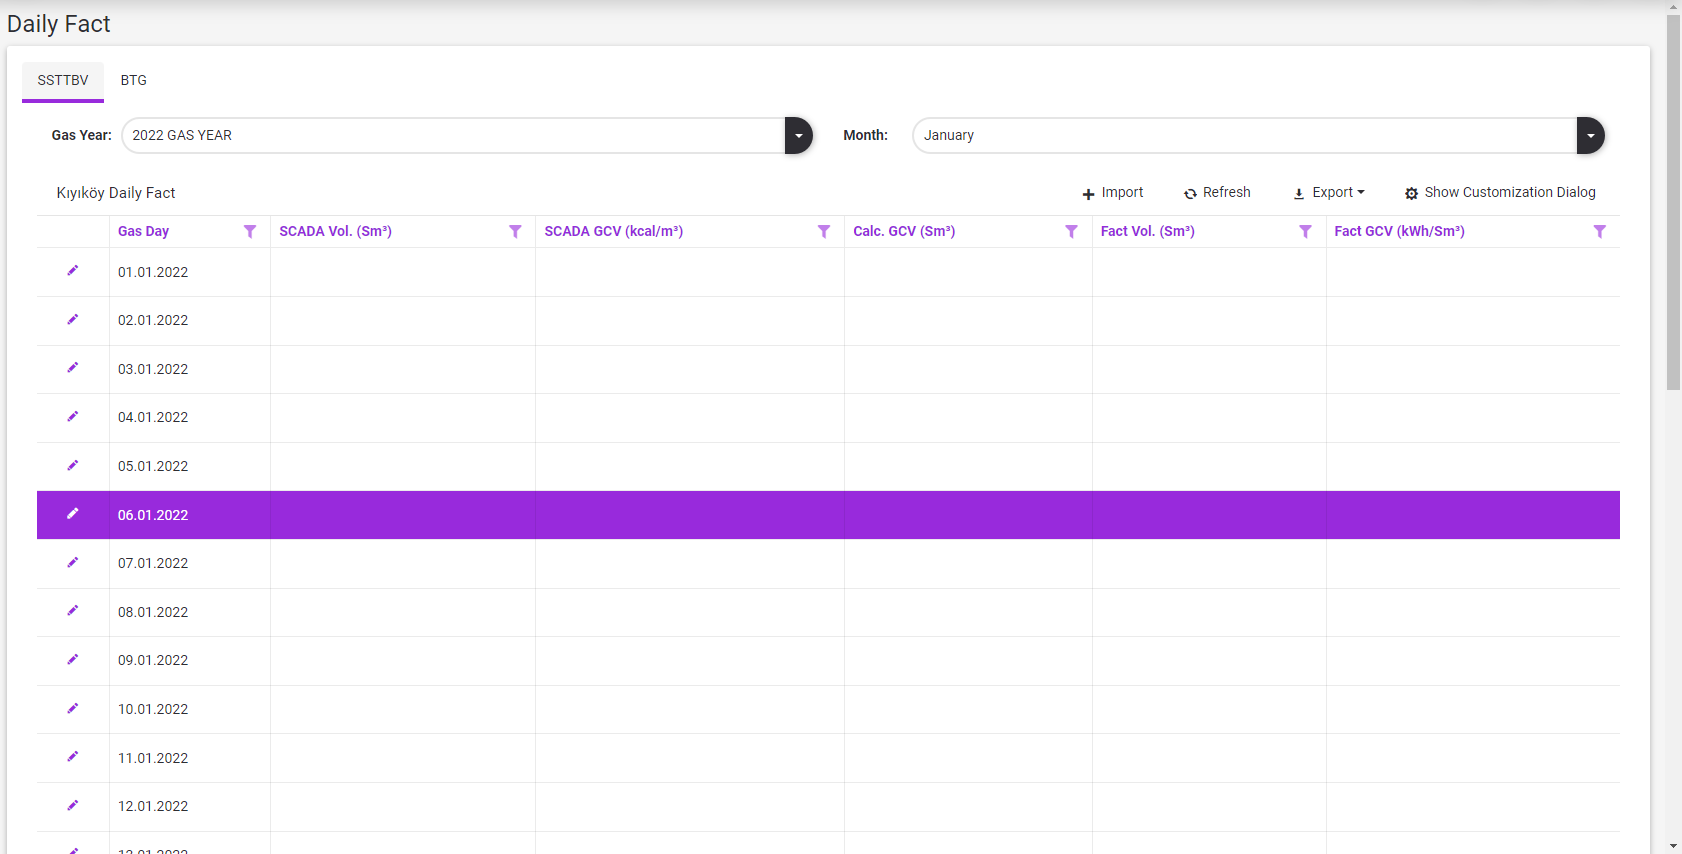The image size is (1682, 854).
Task: Sort by the Gas Day column header
Action: coord(143,232)
